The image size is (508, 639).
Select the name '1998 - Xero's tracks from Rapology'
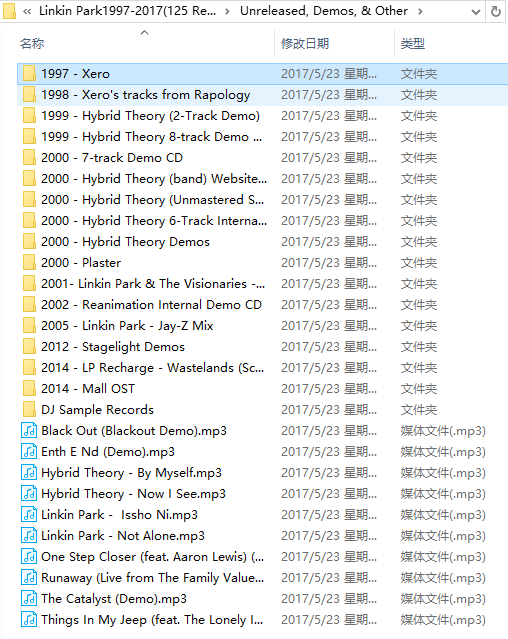click(145, 95)
